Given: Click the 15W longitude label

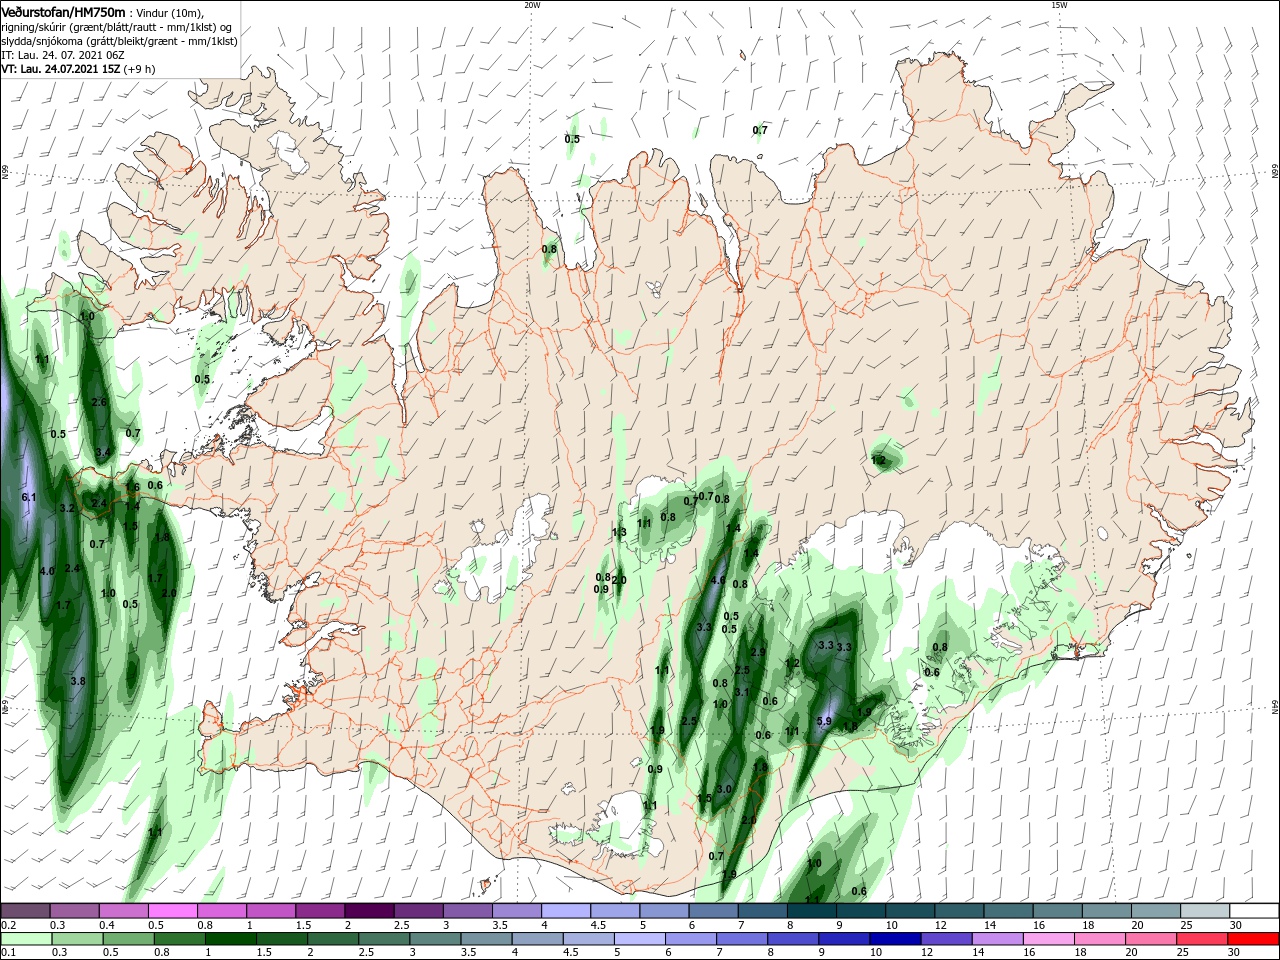Looking at the screenshot, I should click(1059, 5).
